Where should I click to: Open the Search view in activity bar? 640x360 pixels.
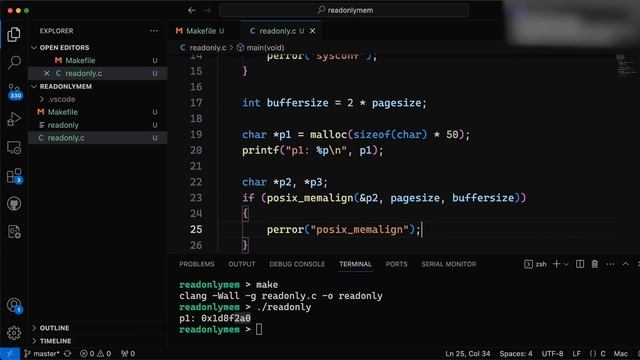pyautogui.click(x=14, y=62)
